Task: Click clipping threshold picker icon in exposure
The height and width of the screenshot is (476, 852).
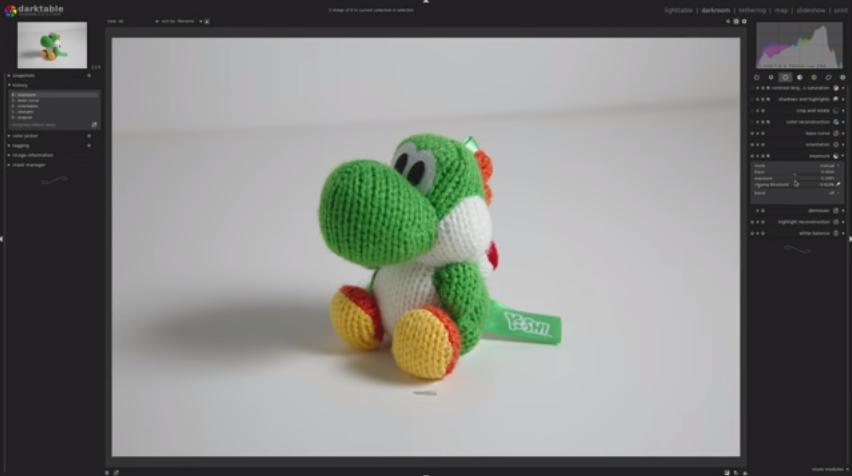Action: click(838, 185)
